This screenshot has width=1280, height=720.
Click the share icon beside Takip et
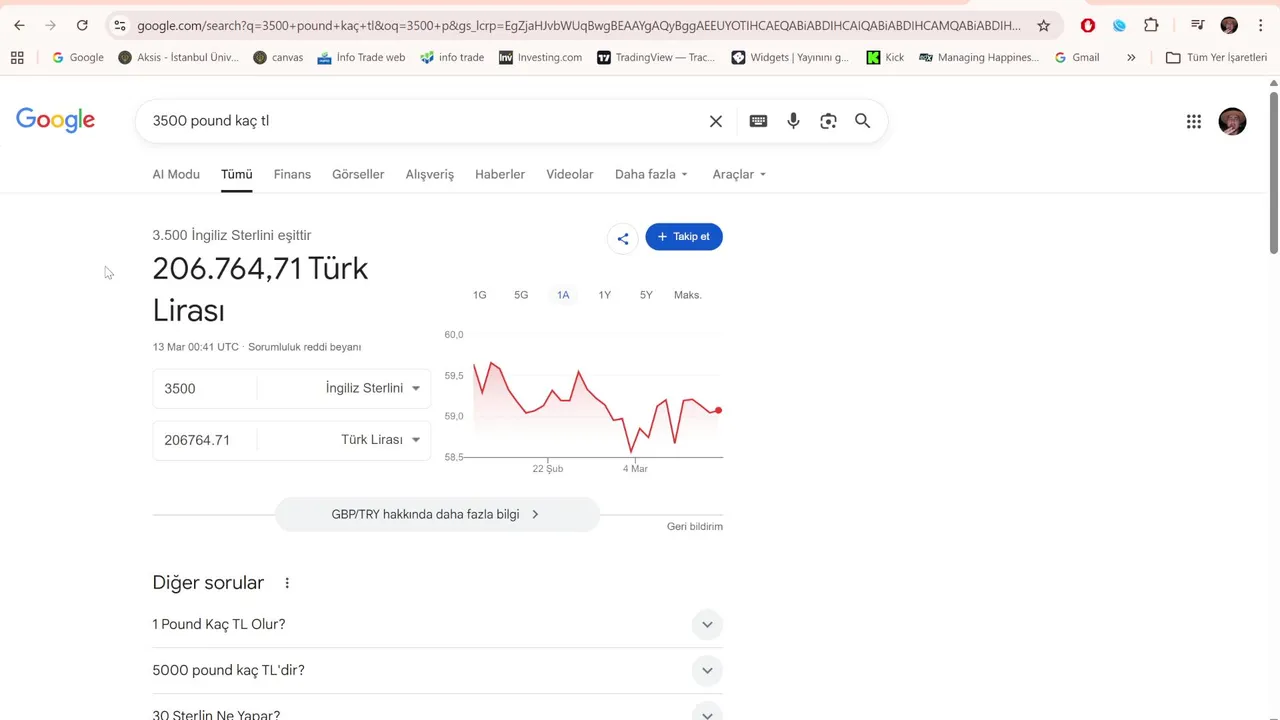click(623, 238)
